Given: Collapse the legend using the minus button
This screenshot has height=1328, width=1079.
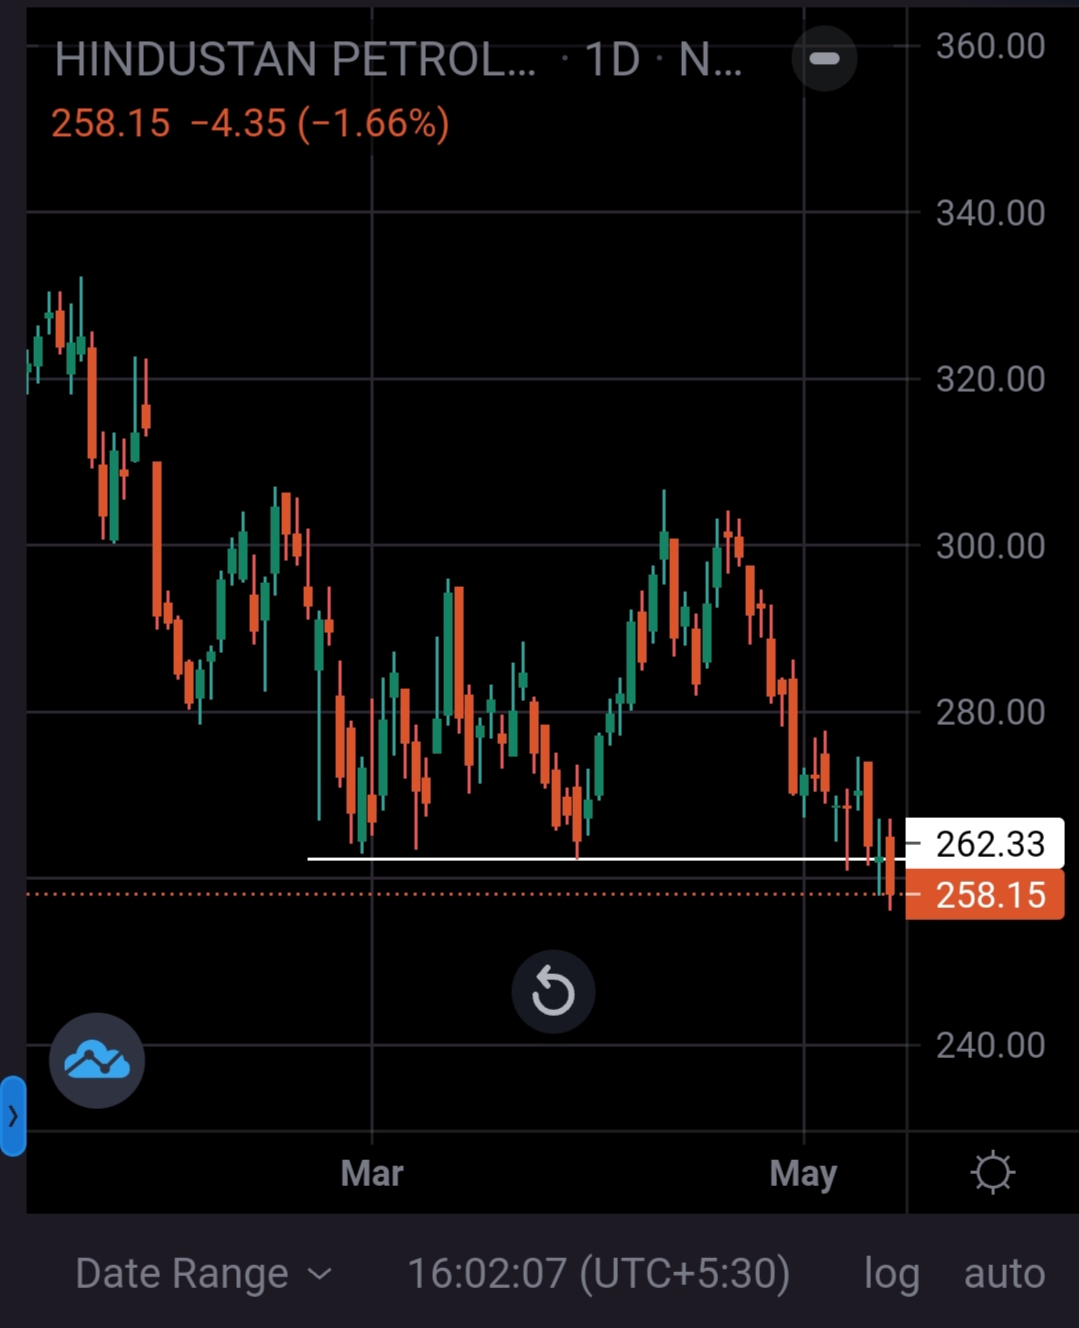Looking at the screenshot, I should pyautogui.click(x=824, y=59).
